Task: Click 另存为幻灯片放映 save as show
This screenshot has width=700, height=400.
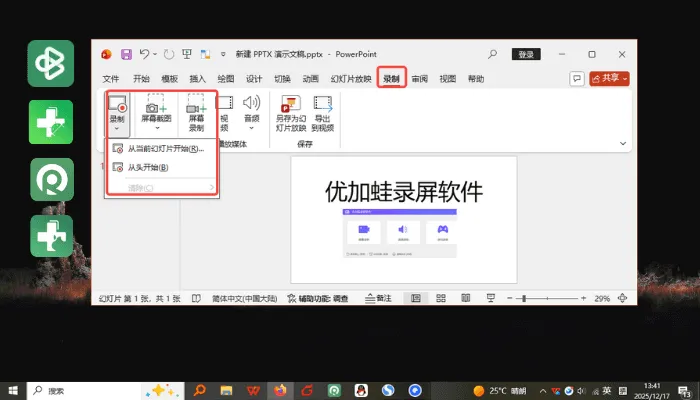Action: point(291,114)
